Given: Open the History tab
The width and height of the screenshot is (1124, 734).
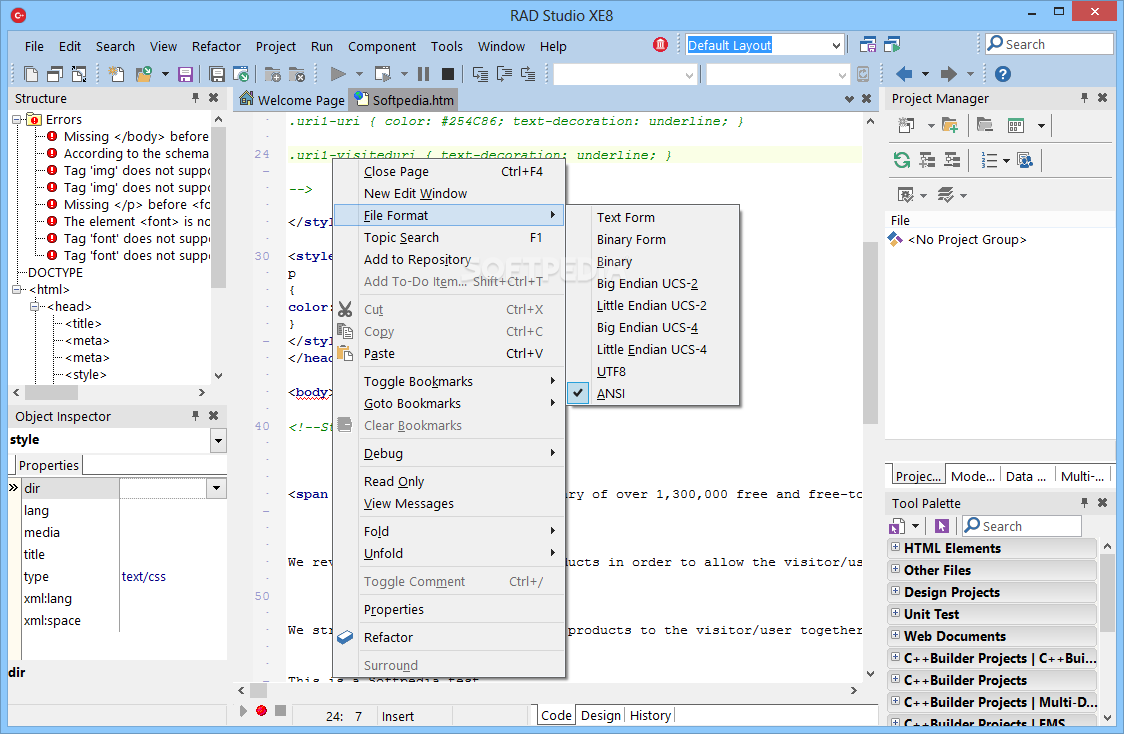Looking at the screenshot, I should 650,715.
